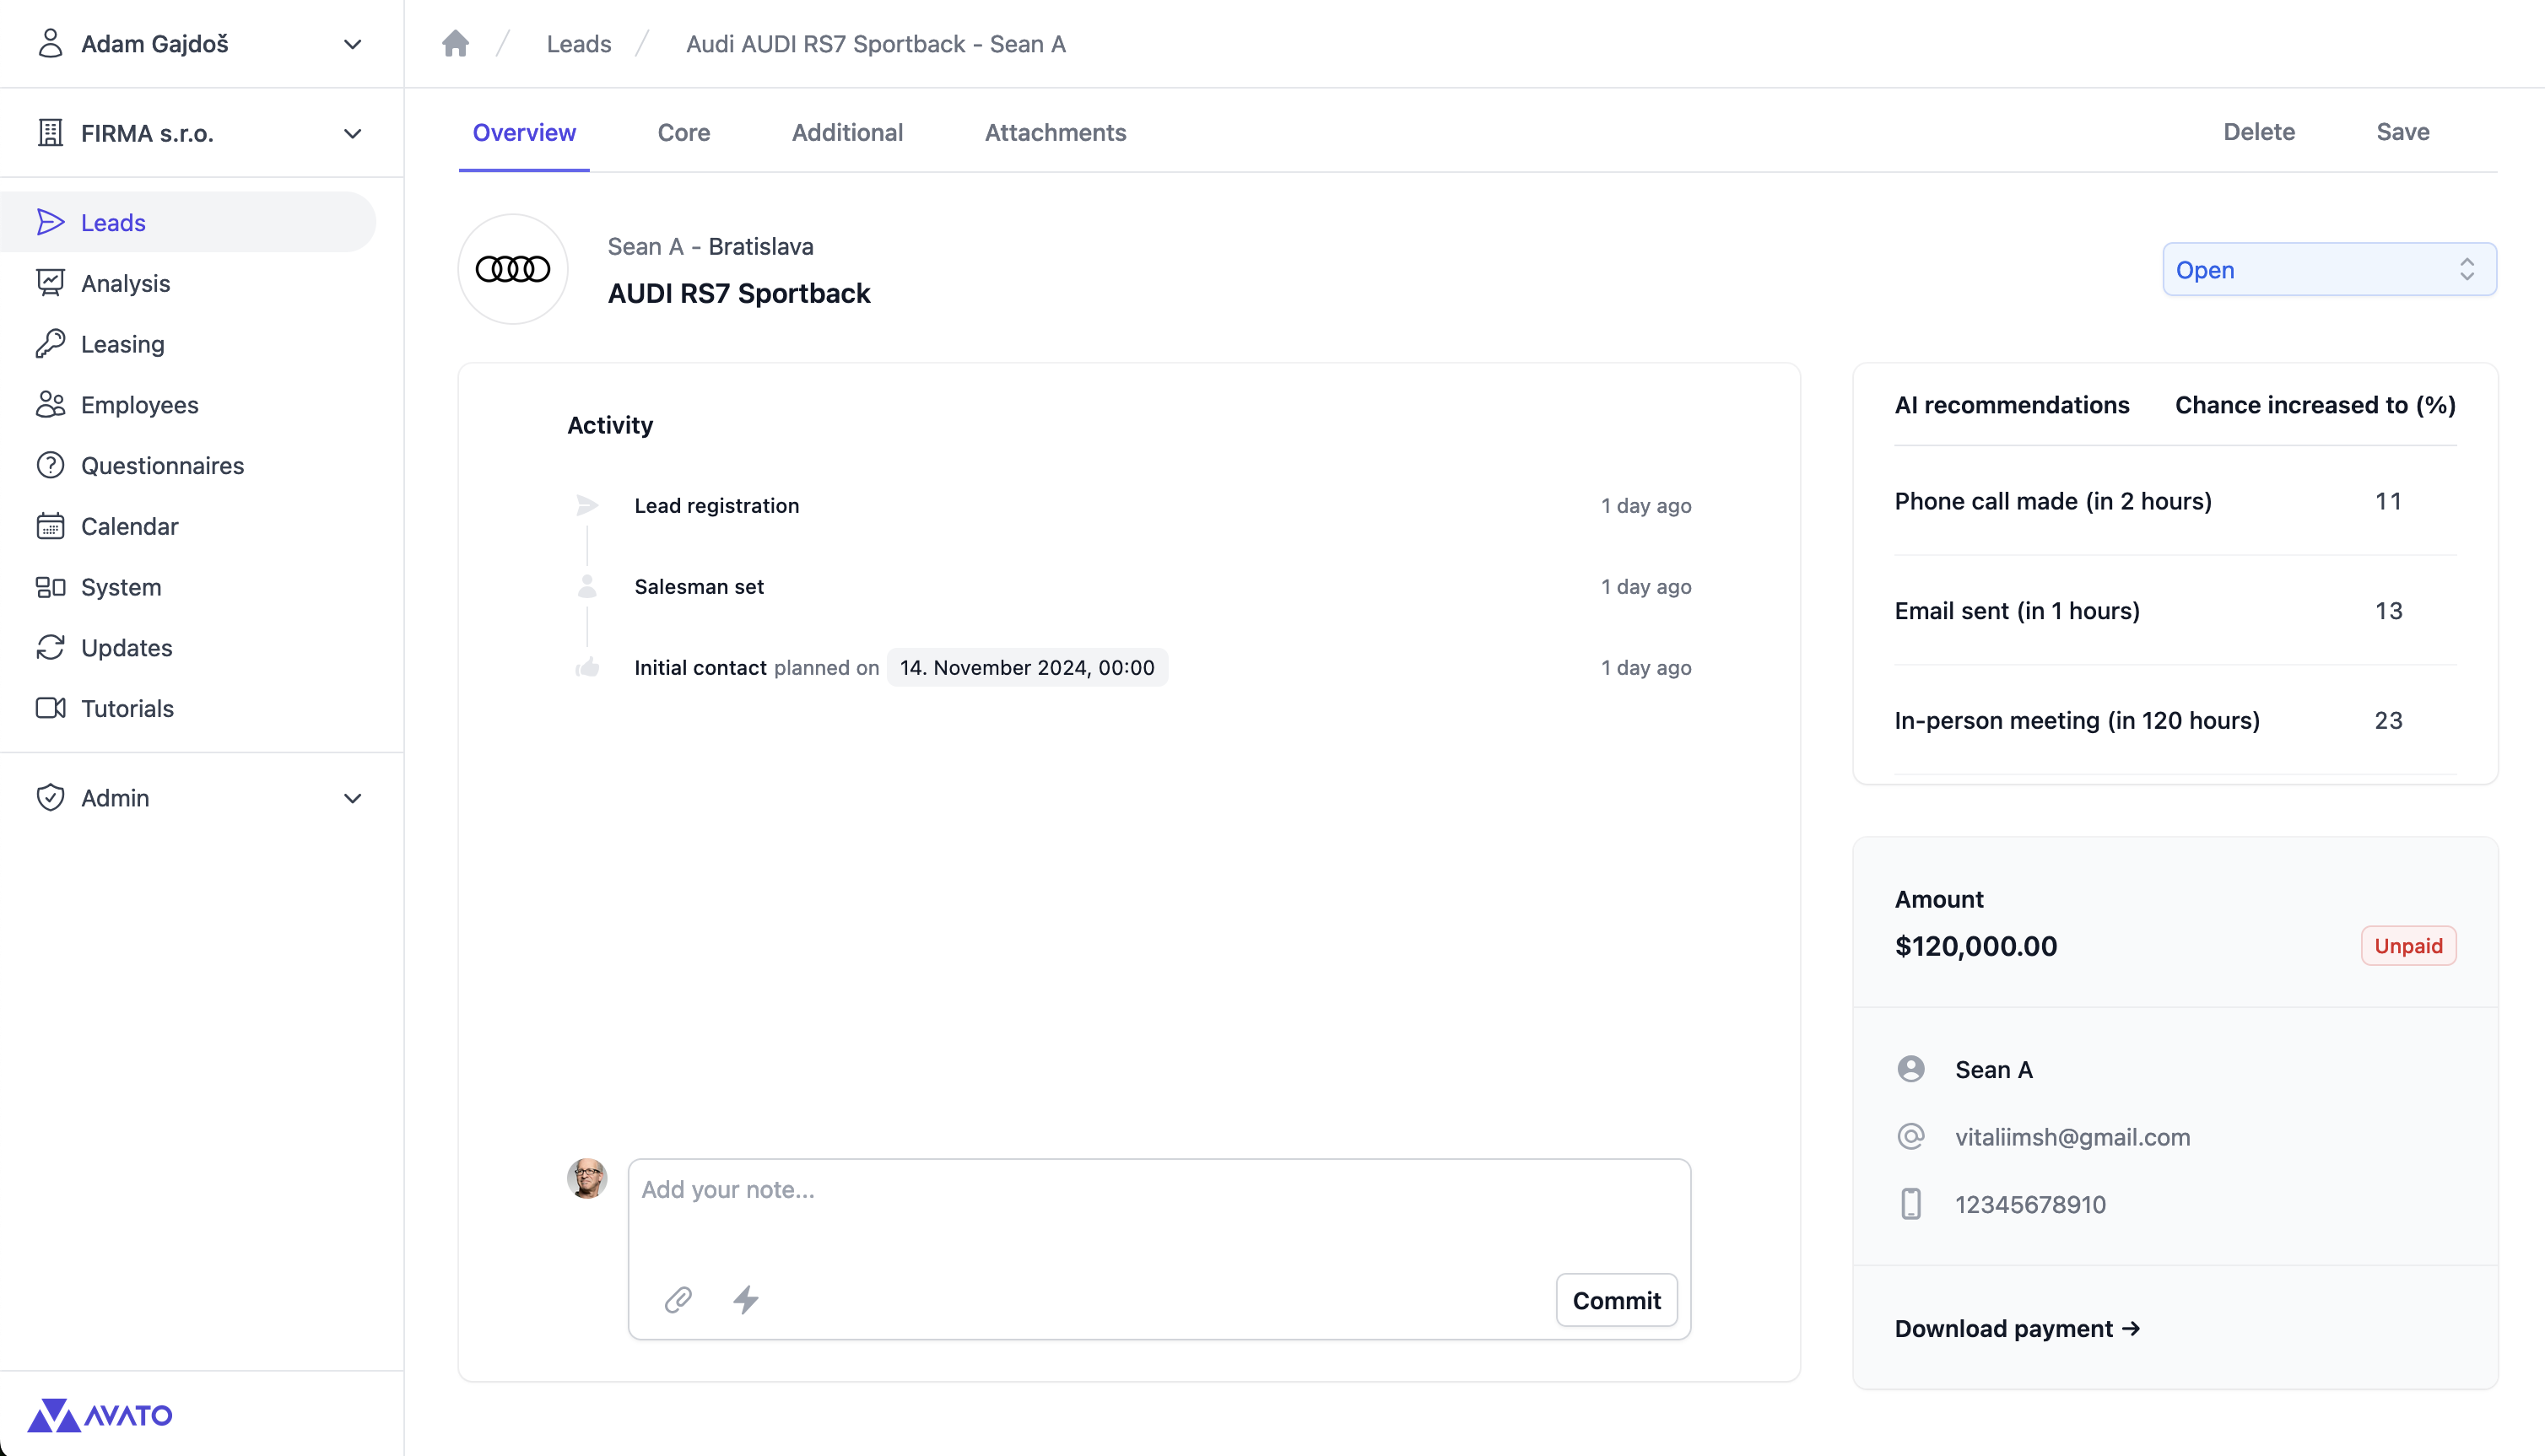Click the contact person icon next to Sean A

1911,1069
